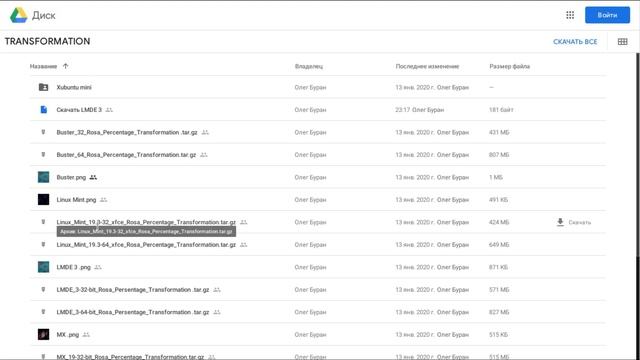Click archive icon of LMDE_3-64-bit file
640x360 pixels.
(x=43, y=312)
